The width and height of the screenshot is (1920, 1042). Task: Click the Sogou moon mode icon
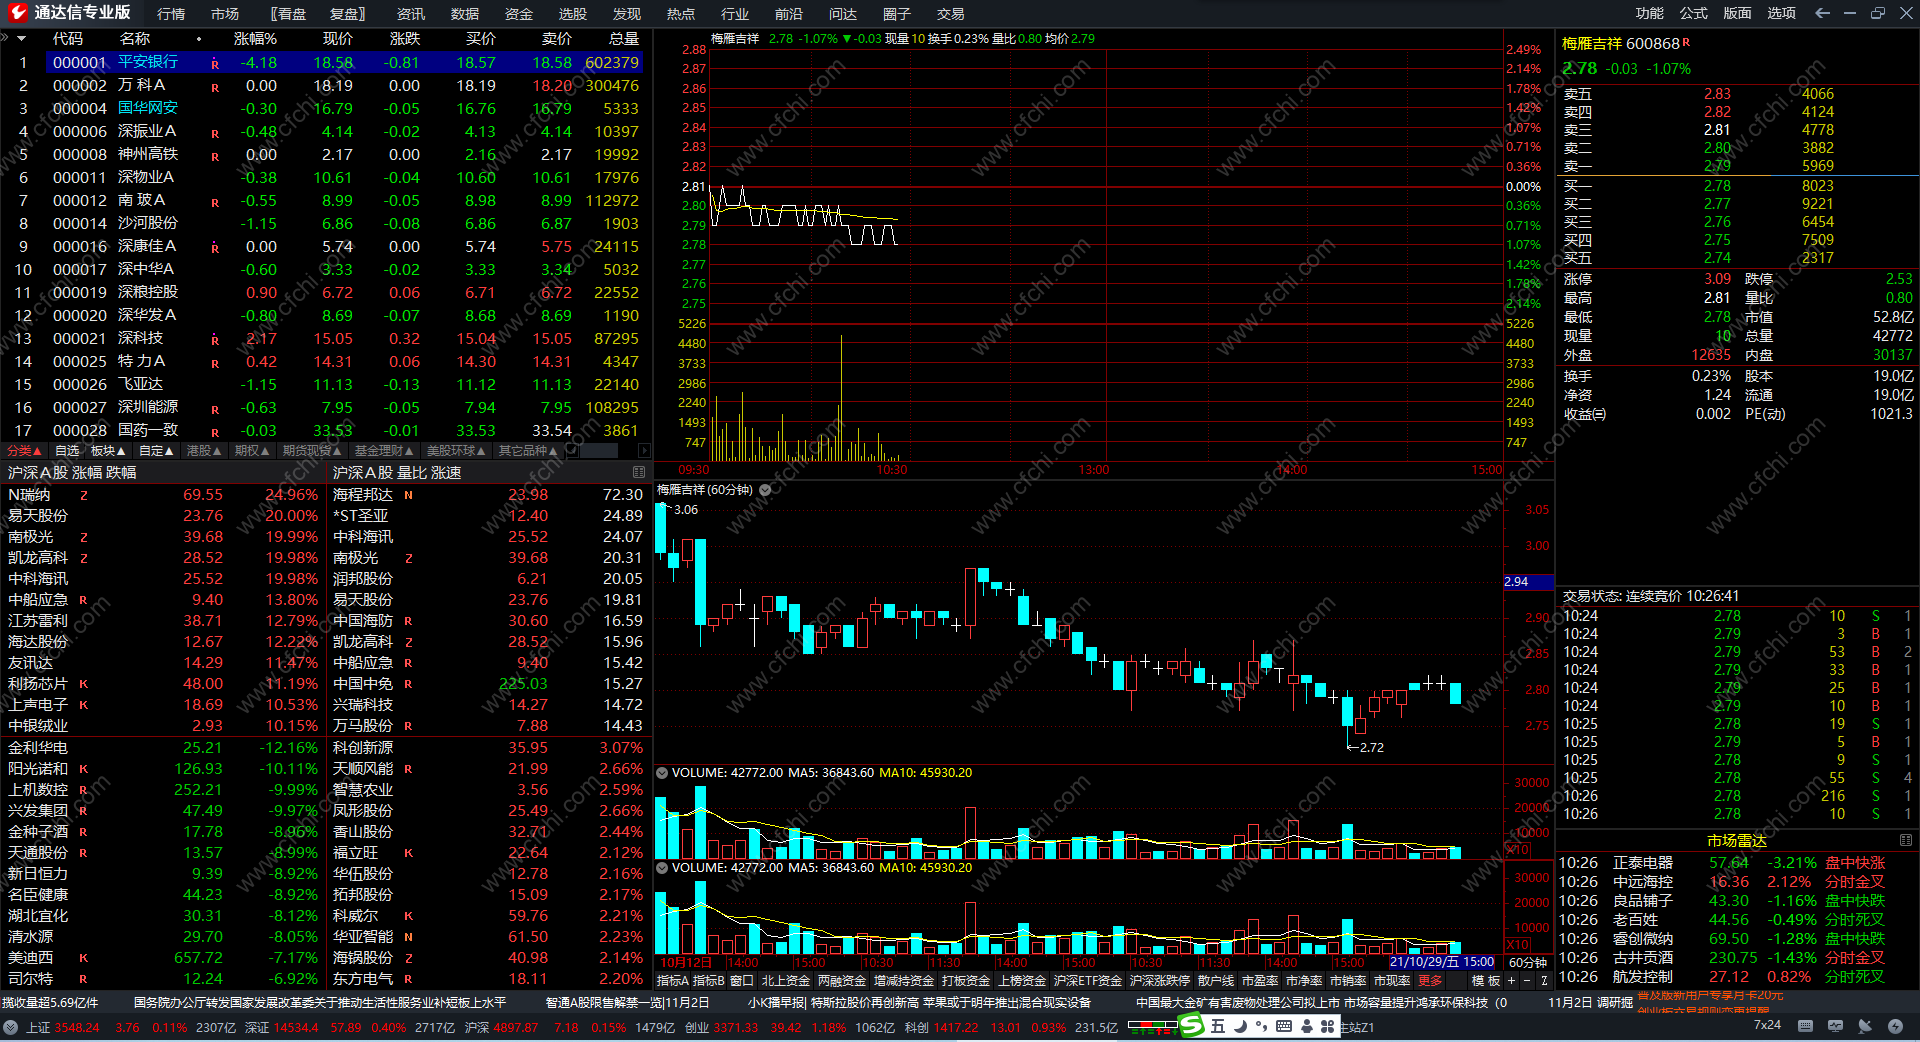[x=1240, y=1026]
